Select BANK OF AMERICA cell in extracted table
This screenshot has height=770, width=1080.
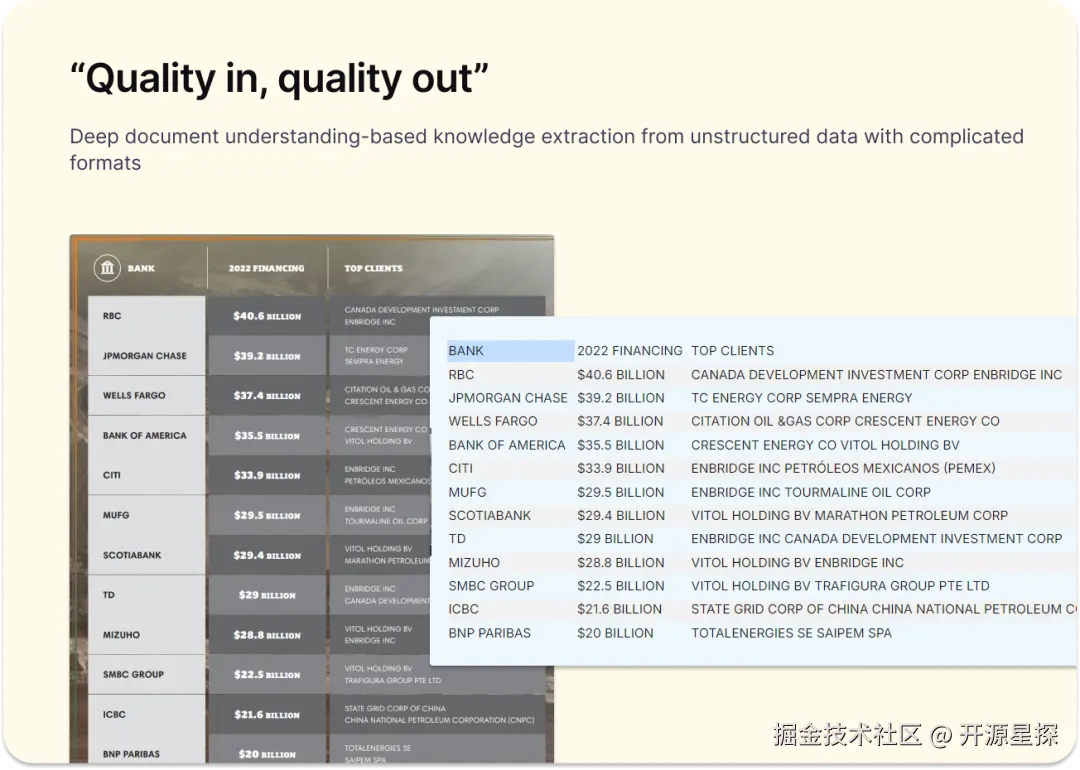point(506,446)
